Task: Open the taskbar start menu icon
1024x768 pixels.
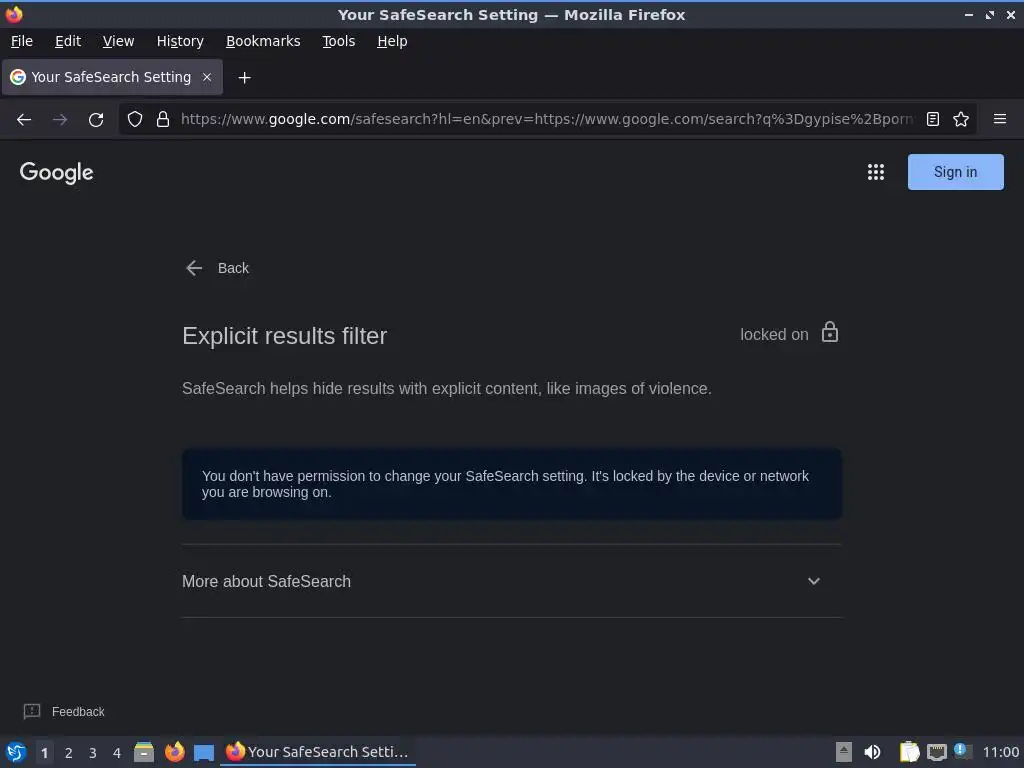Action: [x=16, y=752]
